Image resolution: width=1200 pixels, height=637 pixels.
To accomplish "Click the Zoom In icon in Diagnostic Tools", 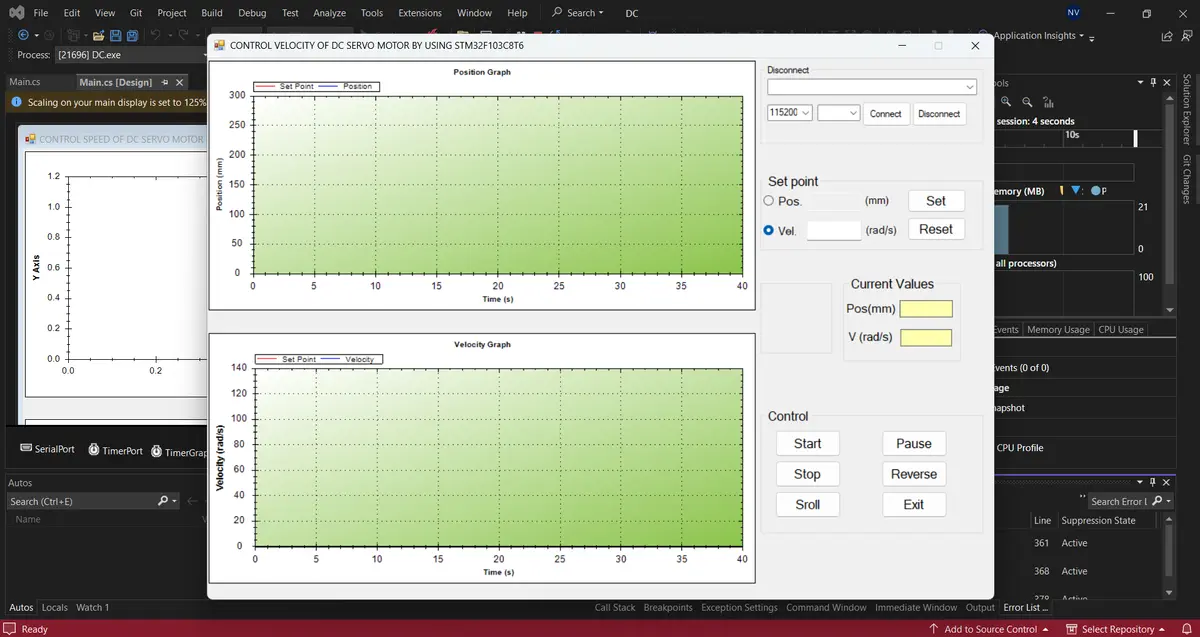I will pos(1006,102).
